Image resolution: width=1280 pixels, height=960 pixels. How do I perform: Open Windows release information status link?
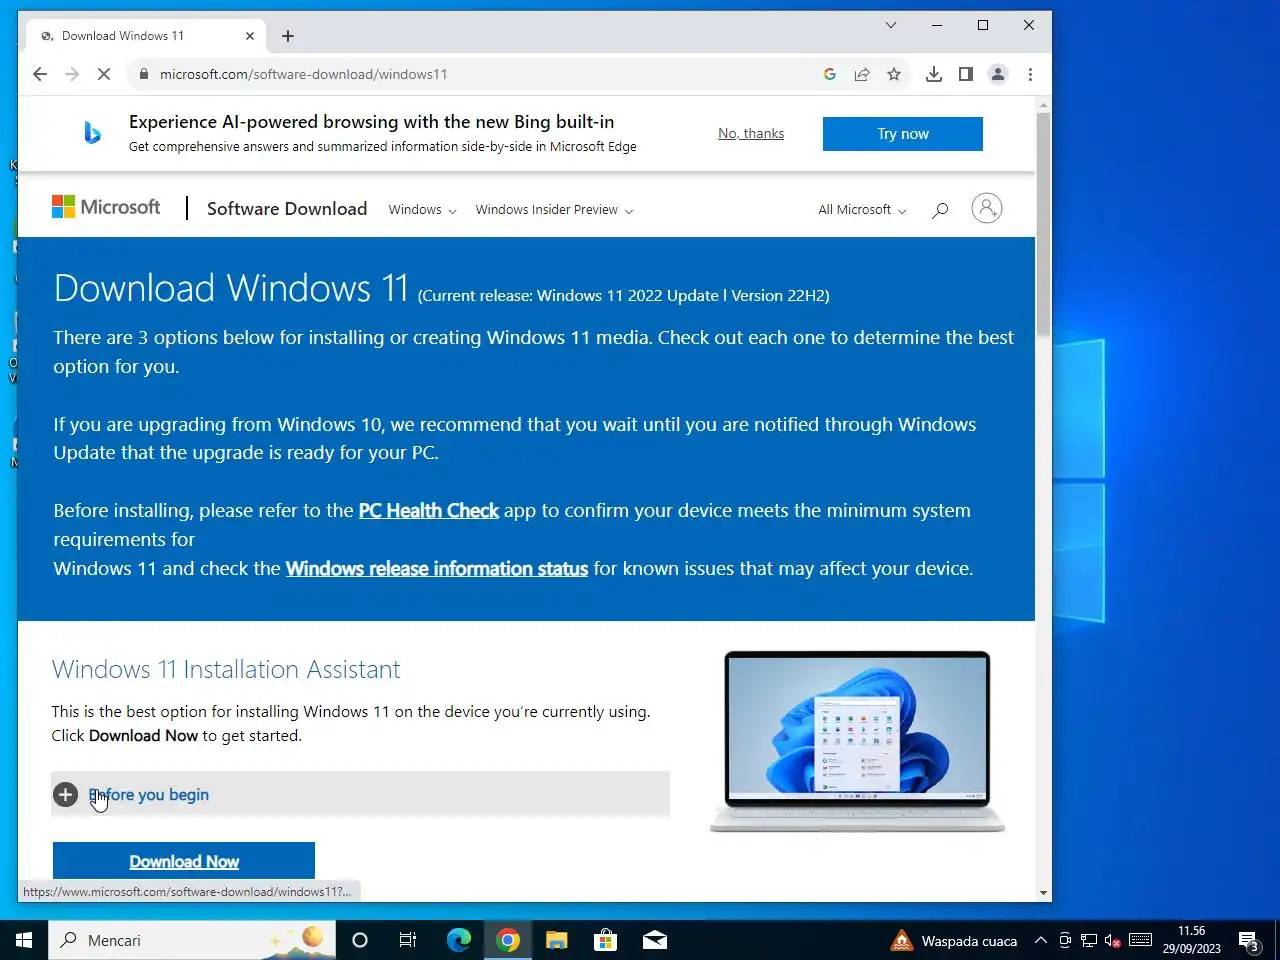pyautogui.click(x=437, y=569)
